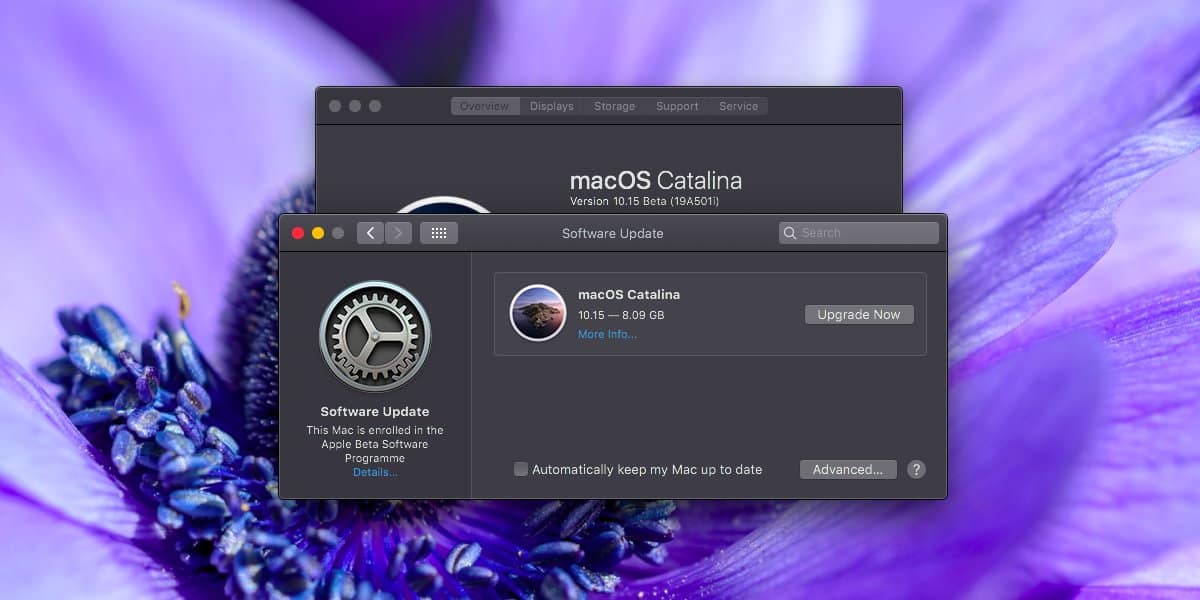
Task: Click Details under Apple Beta Software Programme
Action: (x=375, y=471)
